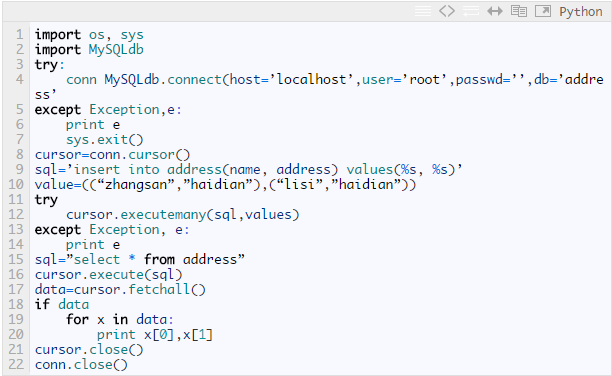Toggle line wrap icon in toolbar
Screen dimensions: 612x376
tap(471, 11)
